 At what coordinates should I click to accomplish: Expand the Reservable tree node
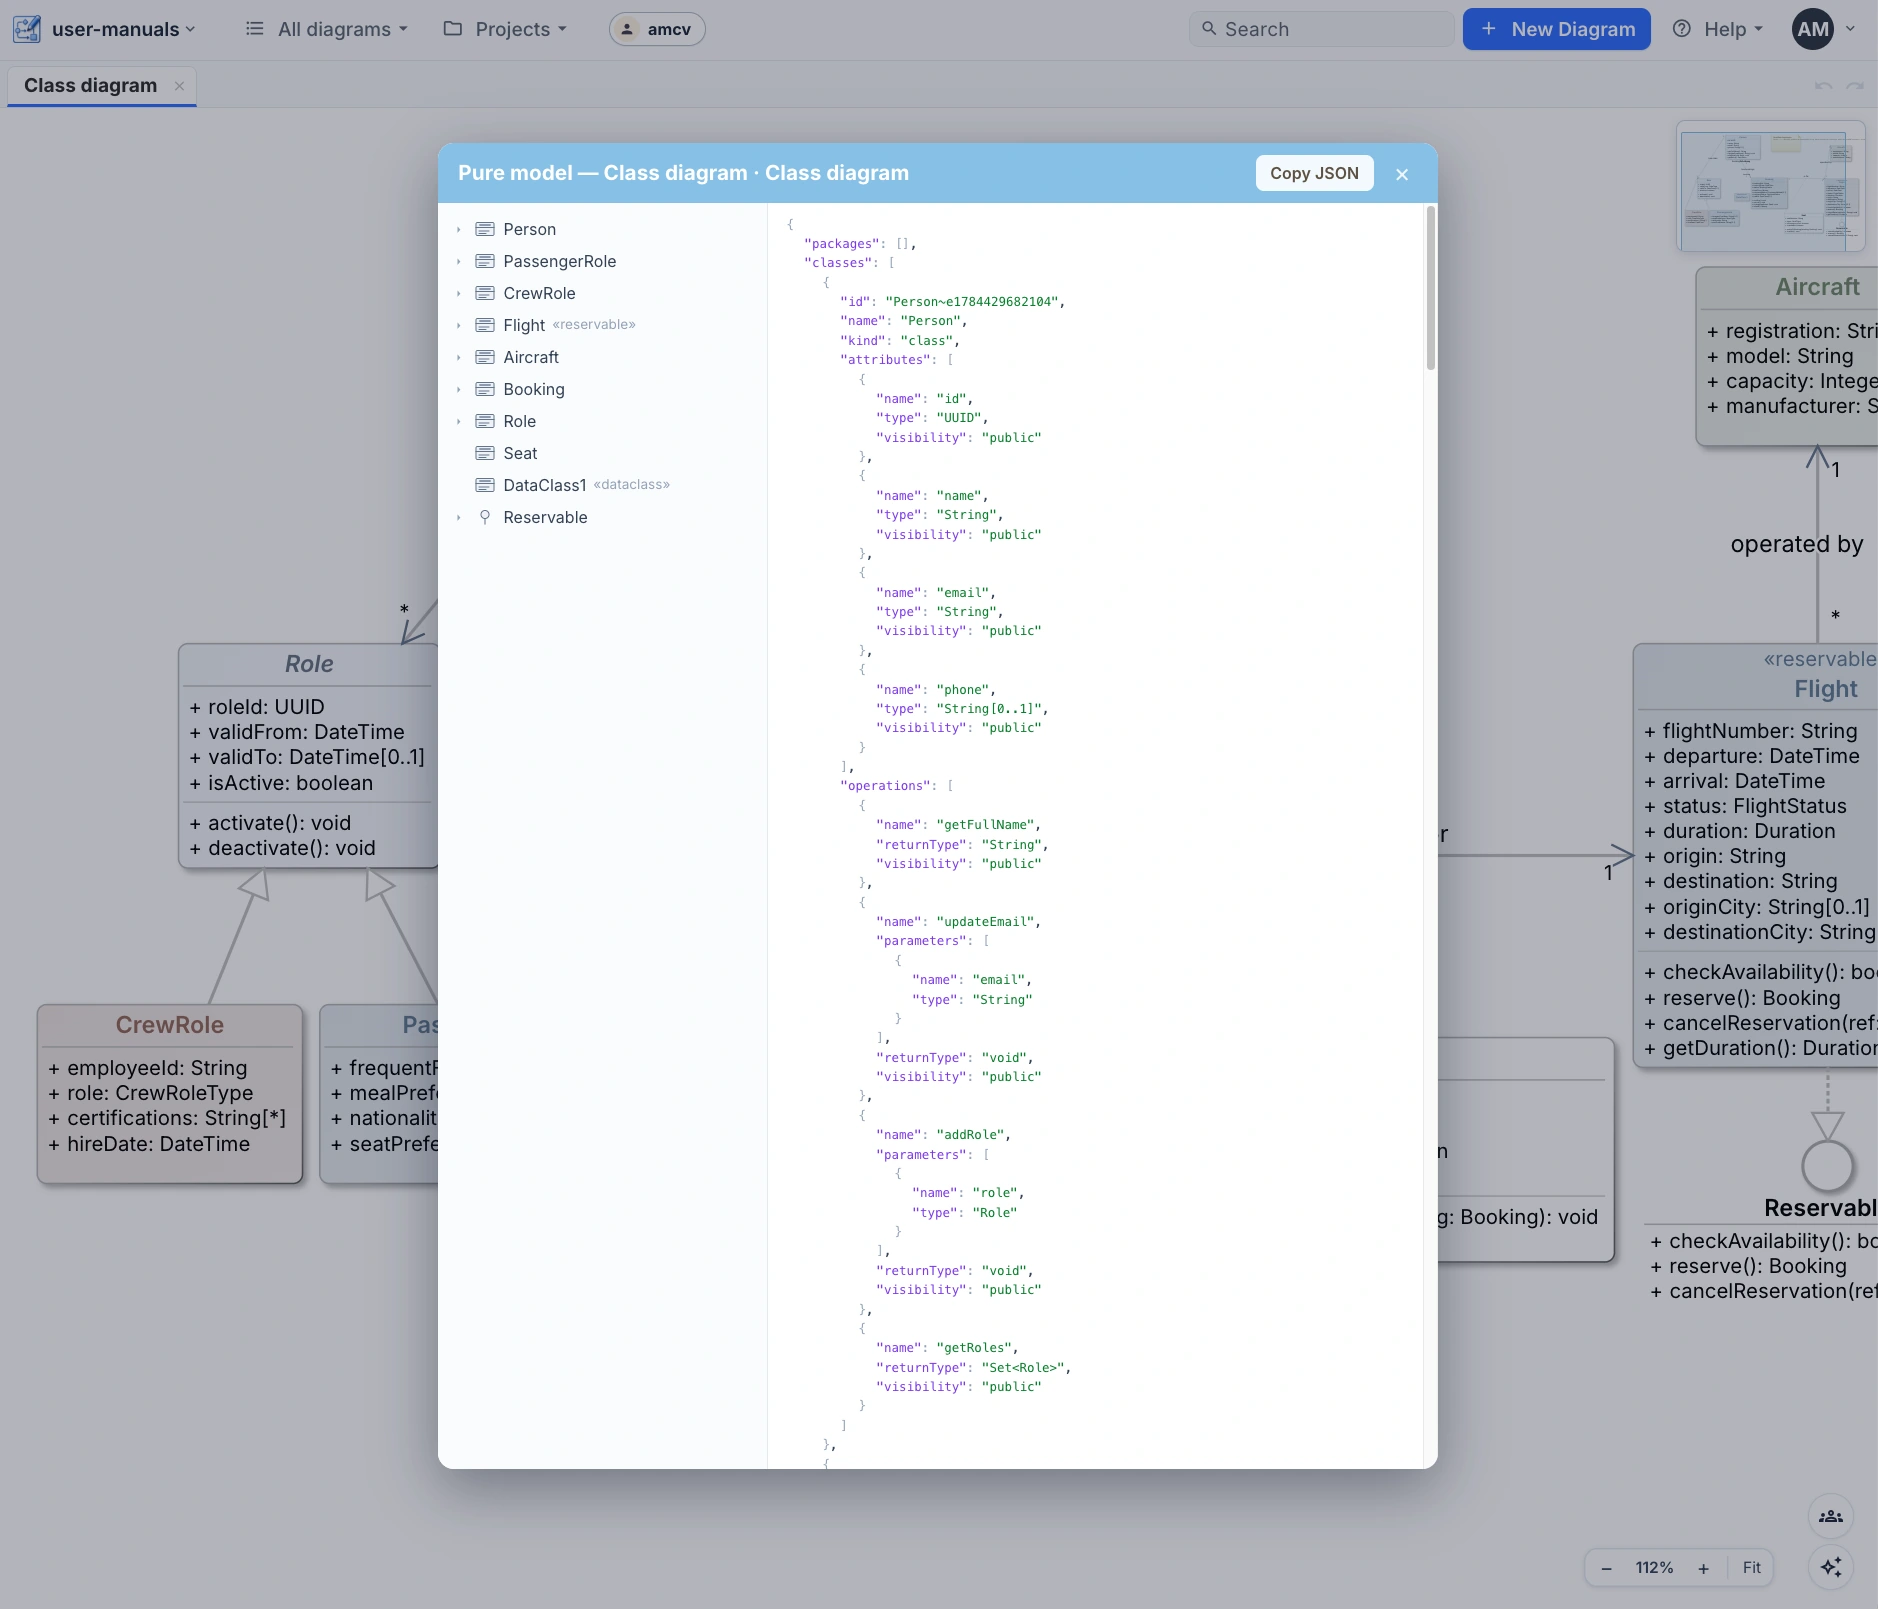coord(459,518)
